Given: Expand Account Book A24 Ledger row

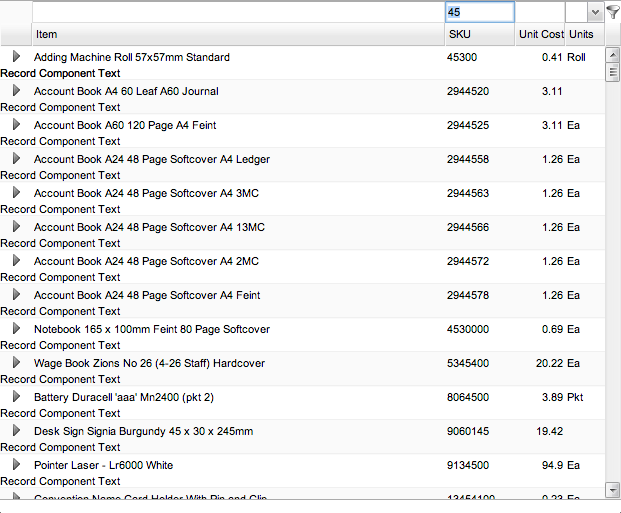Looking at the screenshot, I should (16, 159).
